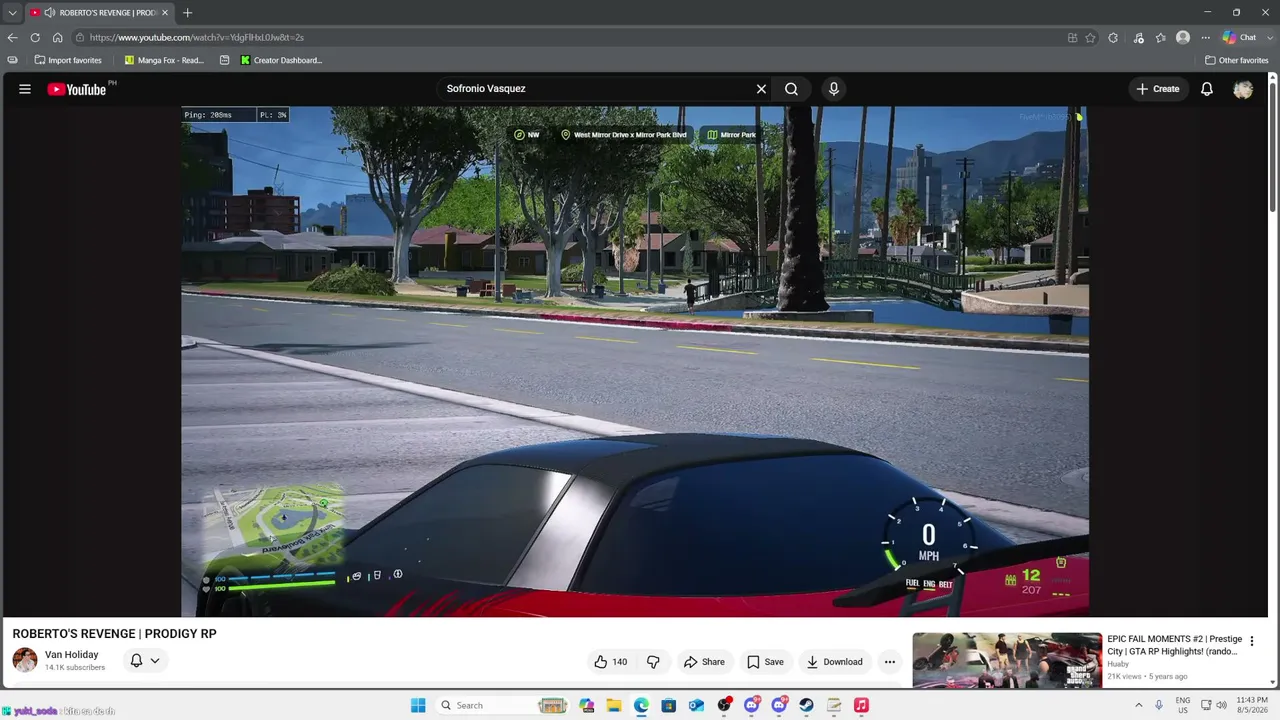Open the Create menu on YouTube
Screen dimensions: 1280x720
(x=1158, y=89)
